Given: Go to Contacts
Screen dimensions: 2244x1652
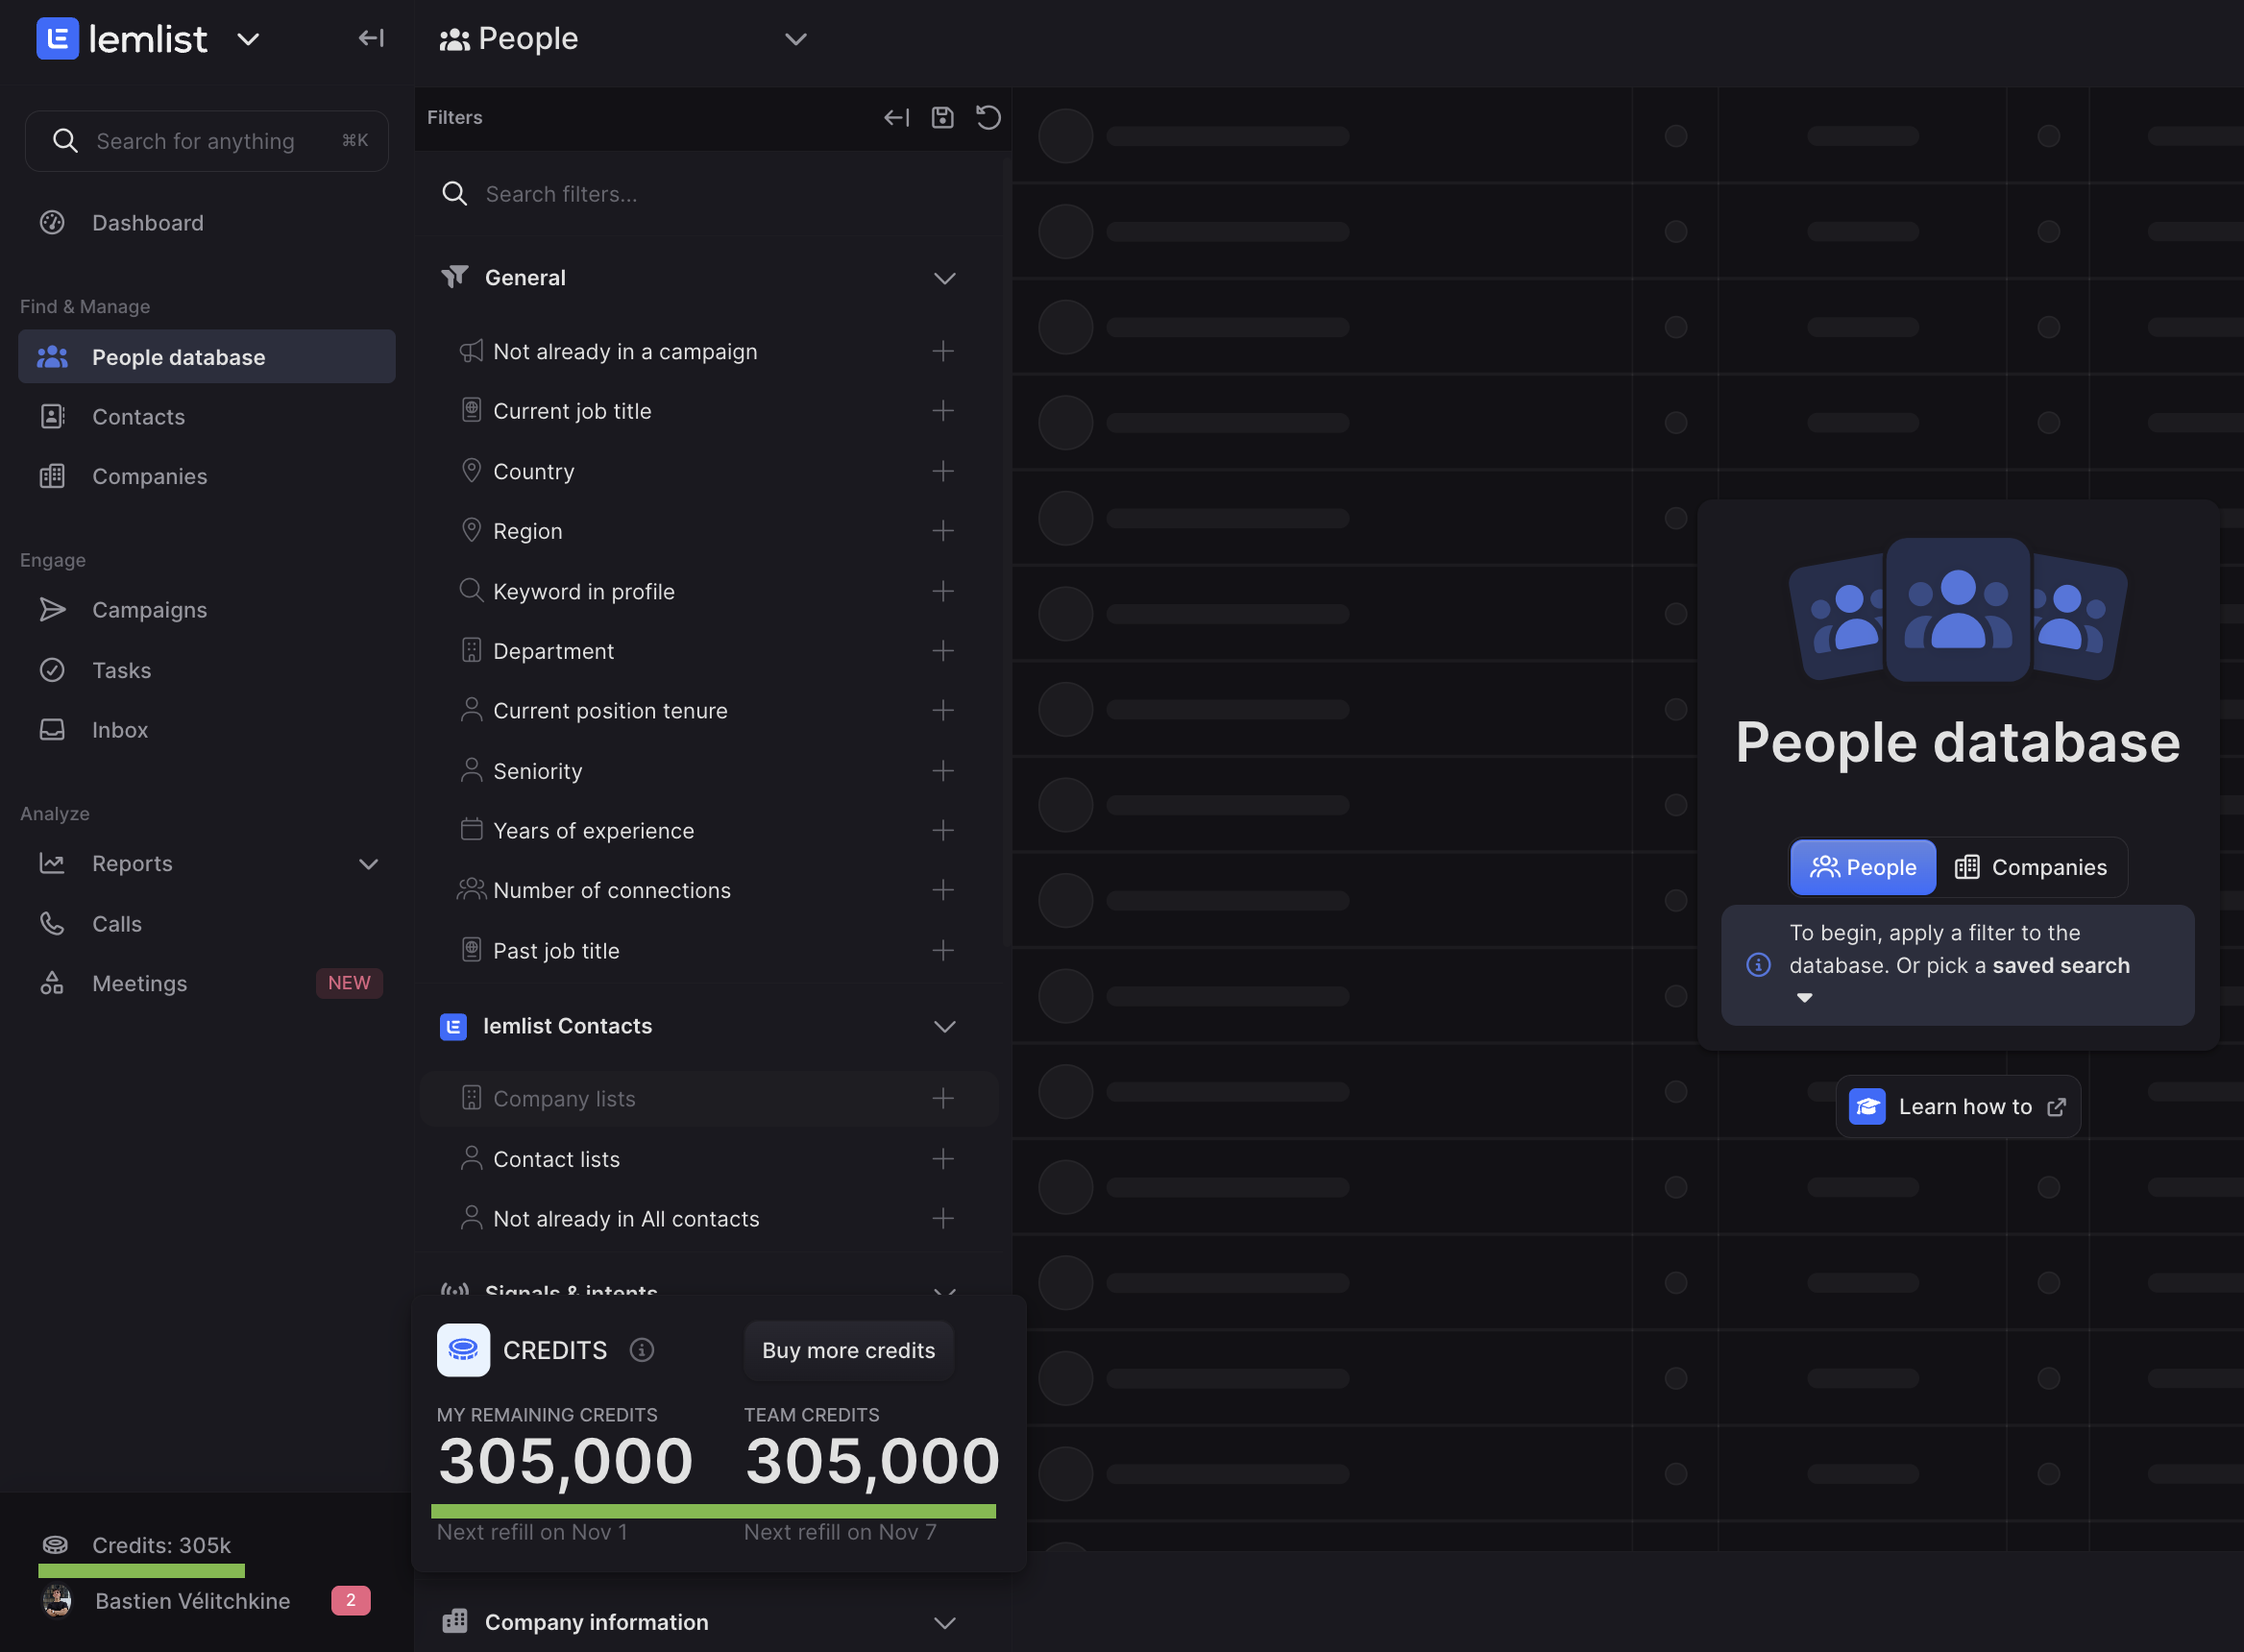Looking at the screenshot, I should click(207, 417).
